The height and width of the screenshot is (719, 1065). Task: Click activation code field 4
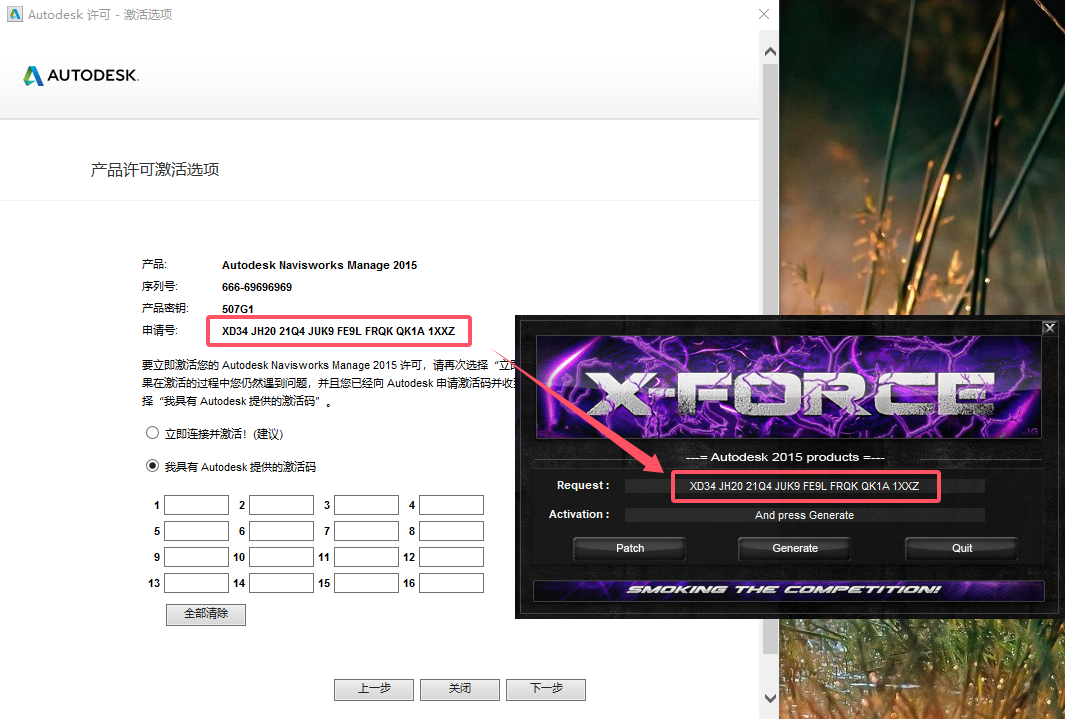coord(451,505)
